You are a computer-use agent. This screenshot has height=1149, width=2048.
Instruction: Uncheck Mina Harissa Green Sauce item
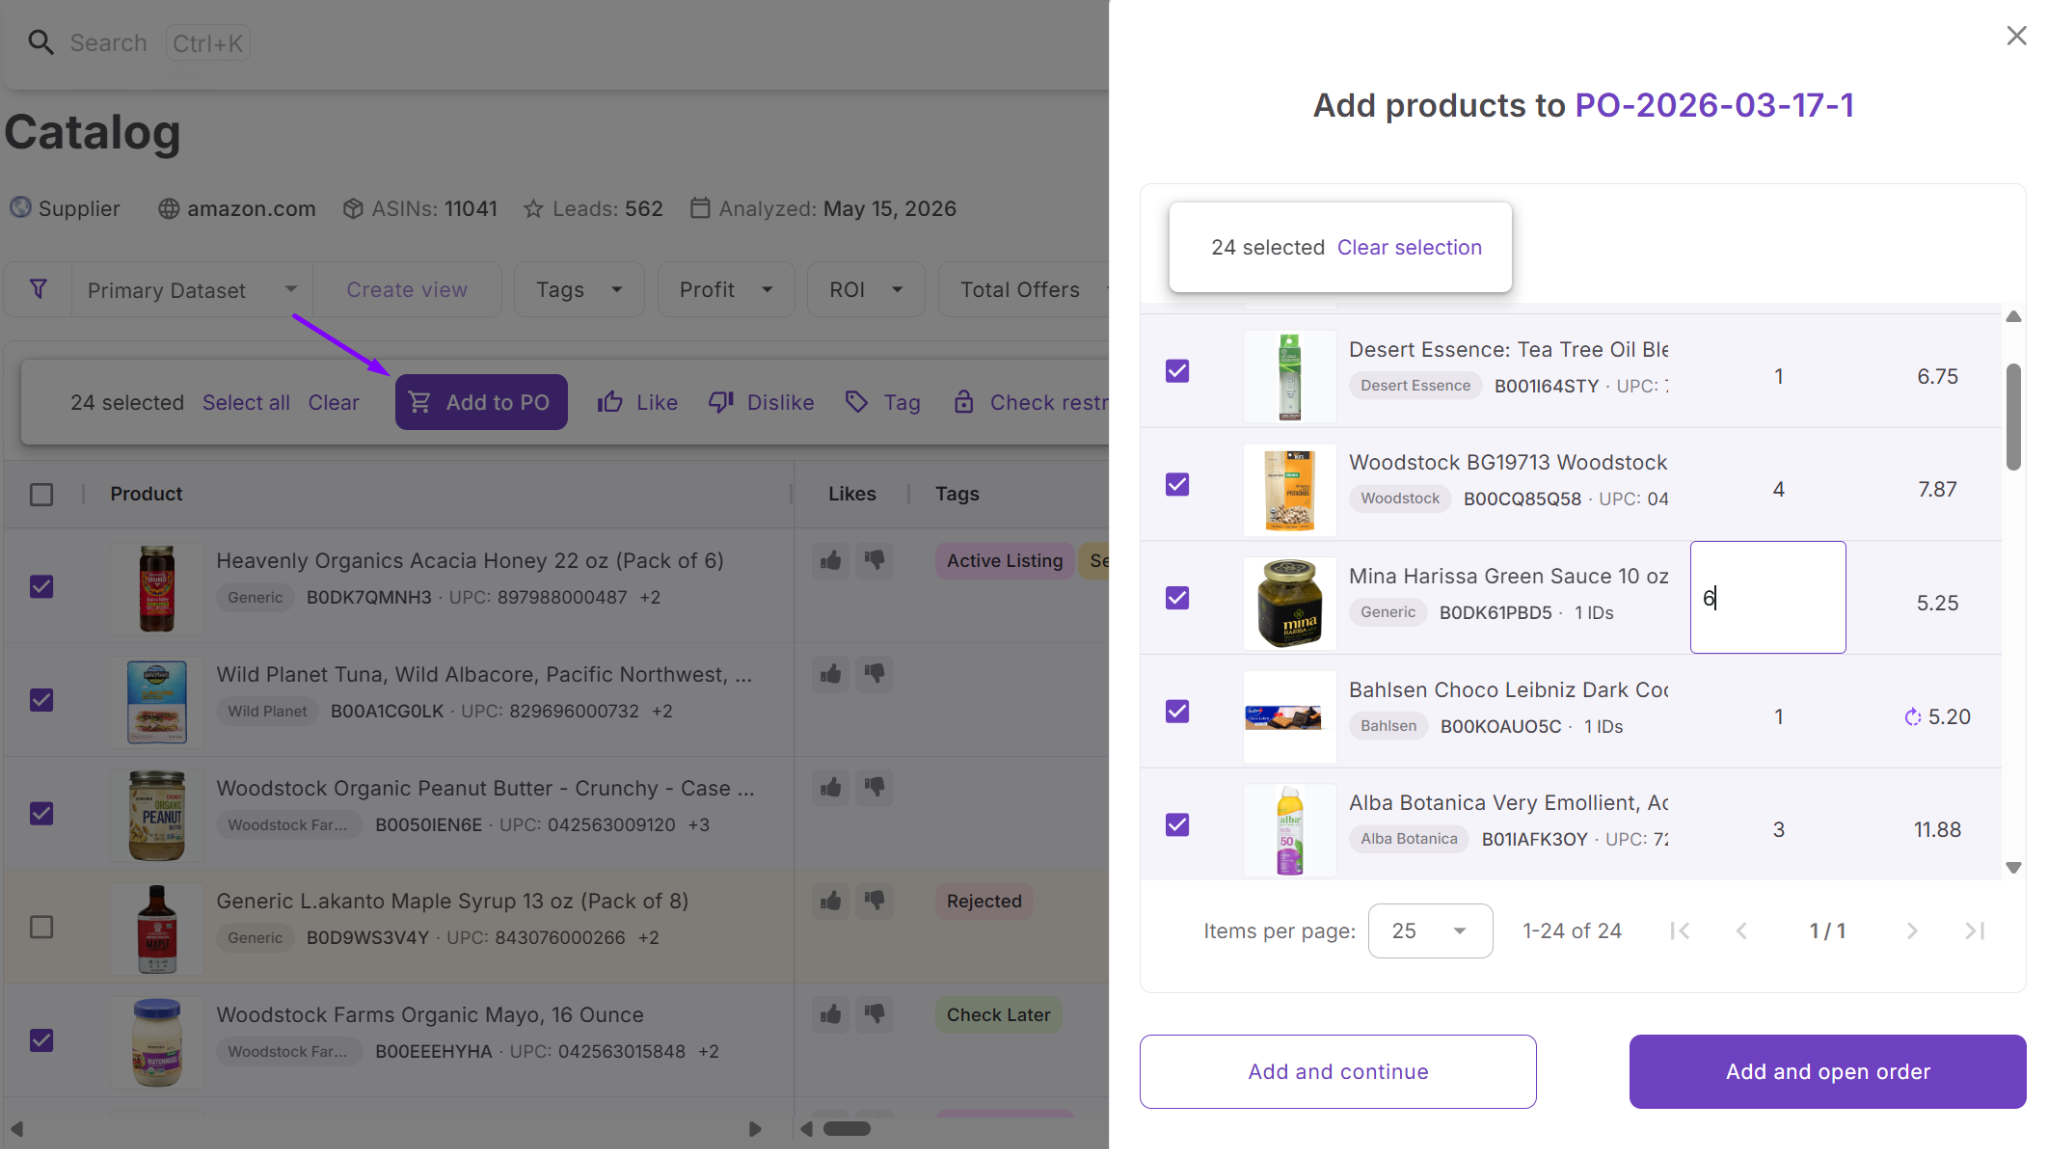pyautogui.click(x=1177, y=598)
